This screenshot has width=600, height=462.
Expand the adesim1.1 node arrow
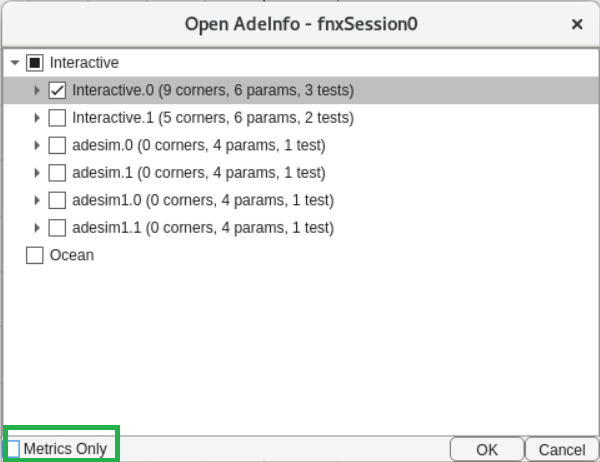37,228
